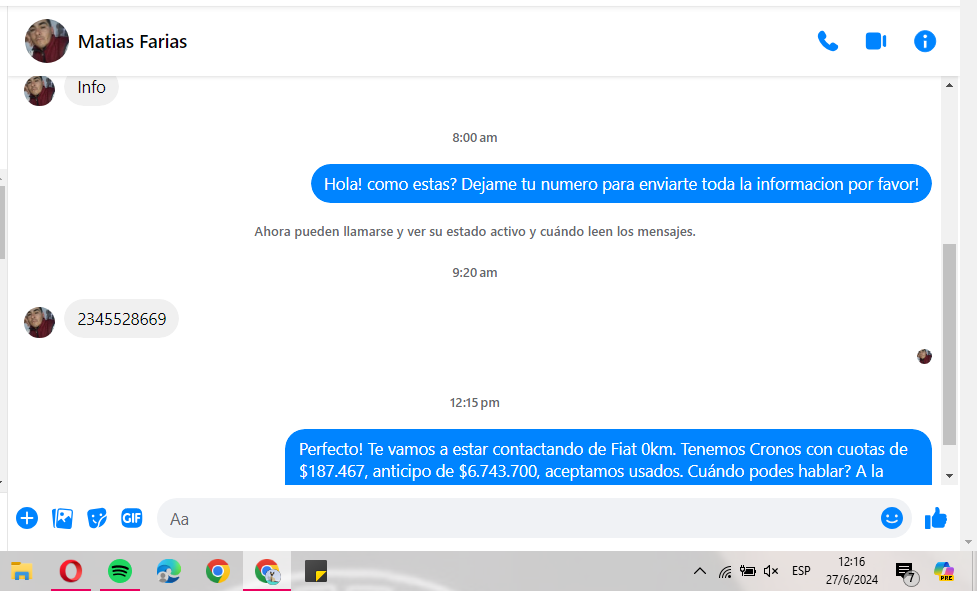Open more actions plus icon in composer

click(27, 518)
